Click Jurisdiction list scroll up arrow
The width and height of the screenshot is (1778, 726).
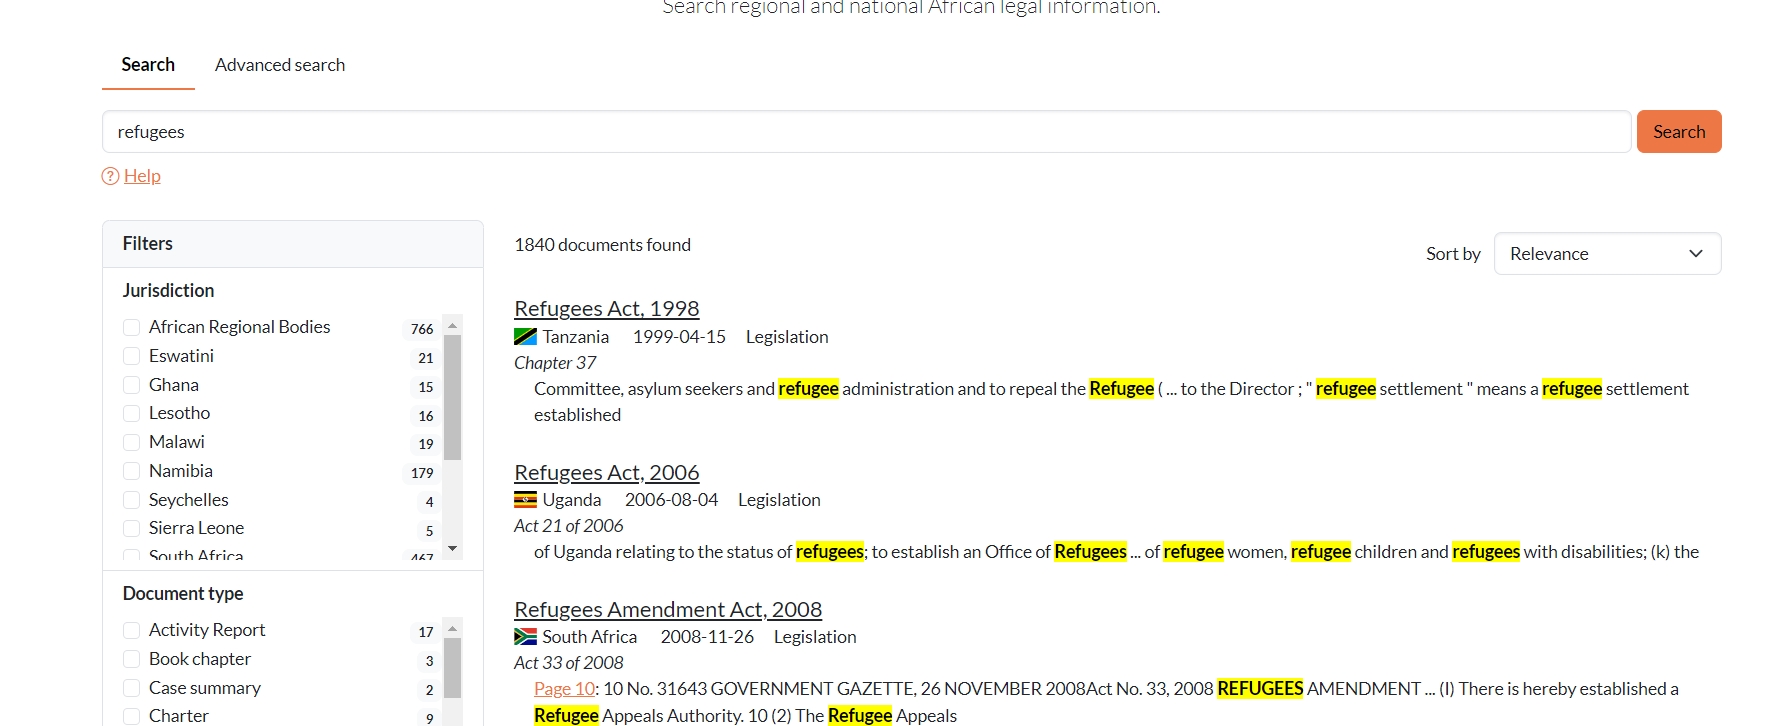pos(452,326)
